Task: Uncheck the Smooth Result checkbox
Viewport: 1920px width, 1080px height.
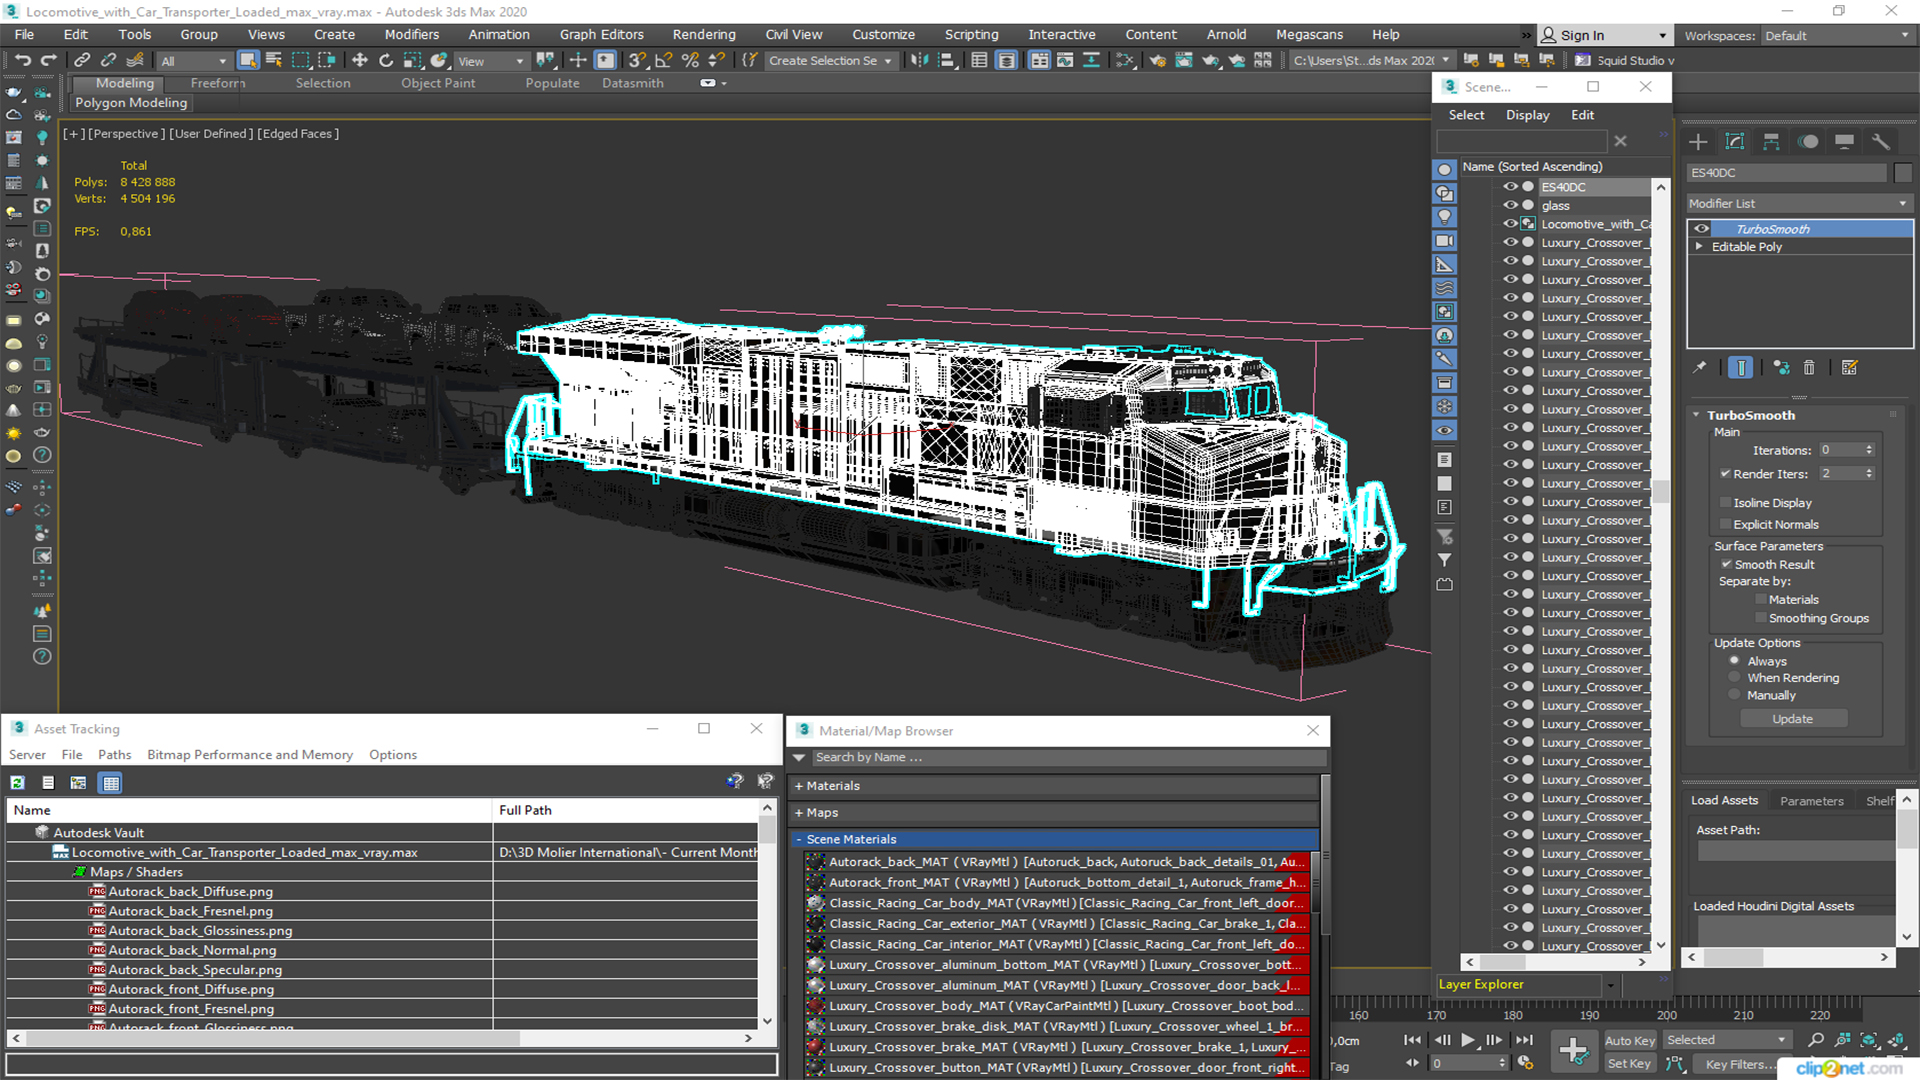Action: click(1726, 565)
